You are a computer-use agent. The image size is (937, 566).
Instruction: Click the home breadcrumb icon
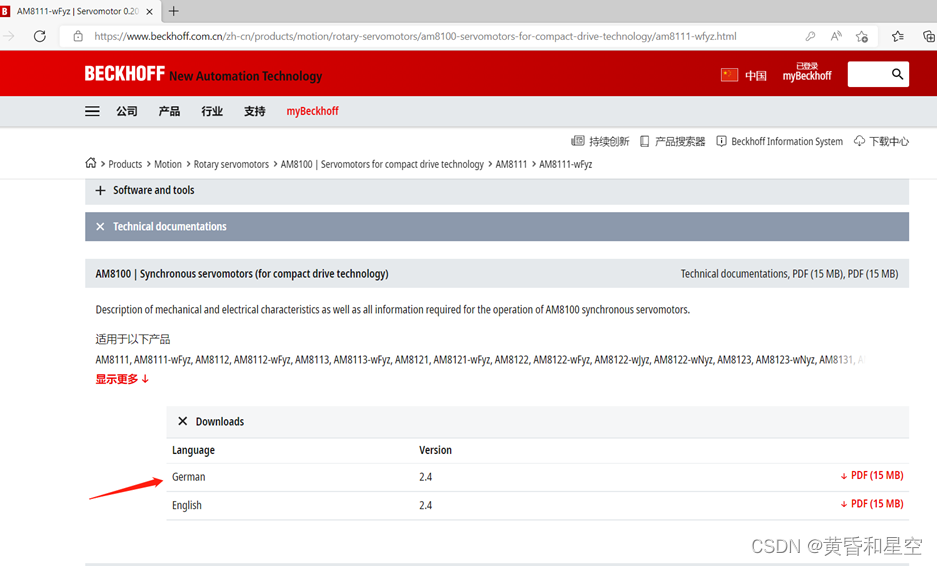91,163
